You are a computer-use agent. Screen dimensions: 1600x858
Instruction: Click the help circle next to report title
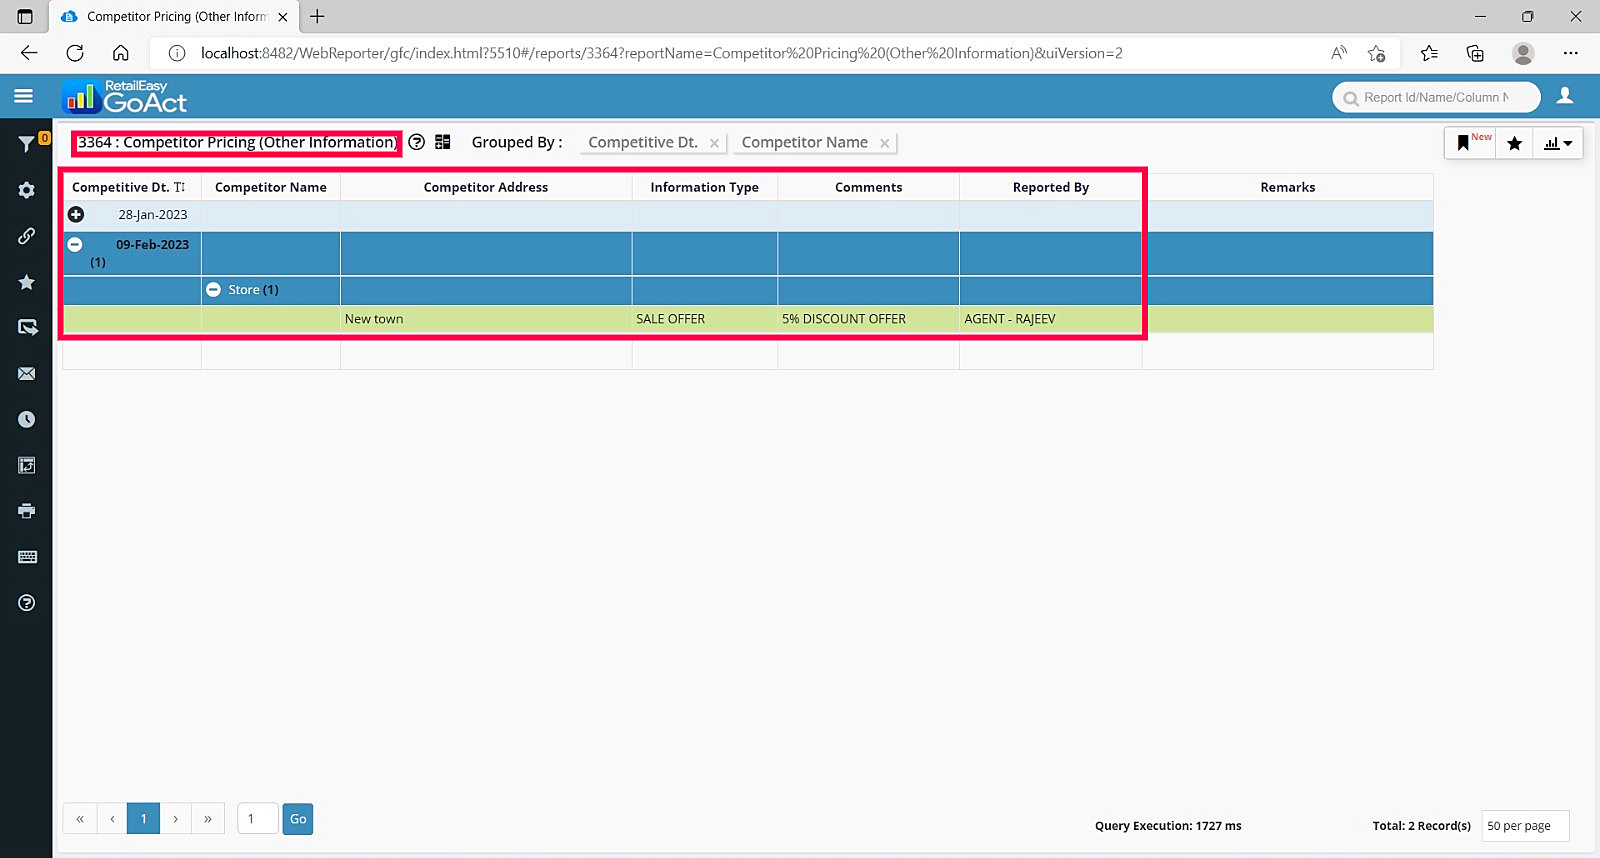coord(417,142)
